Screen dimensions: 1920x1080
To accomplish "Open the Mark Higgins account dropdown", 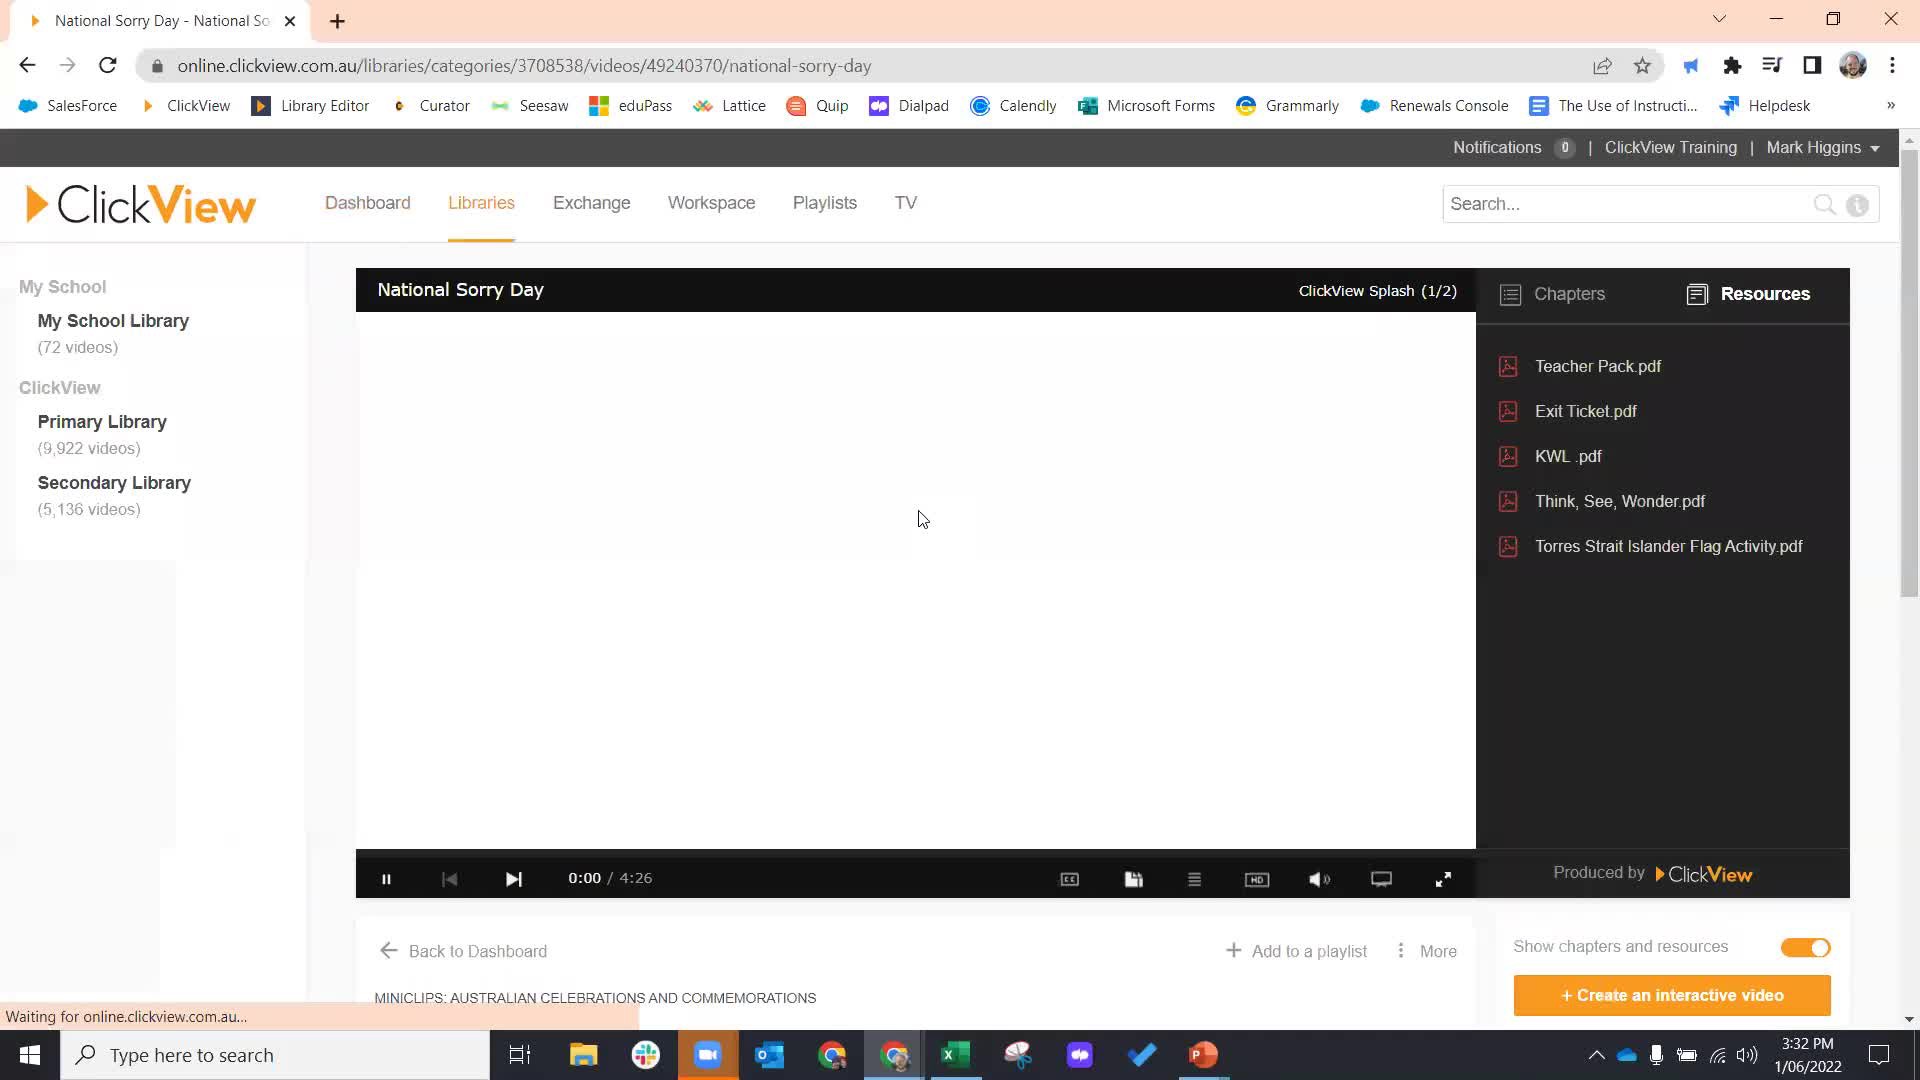I will 1822,147.
